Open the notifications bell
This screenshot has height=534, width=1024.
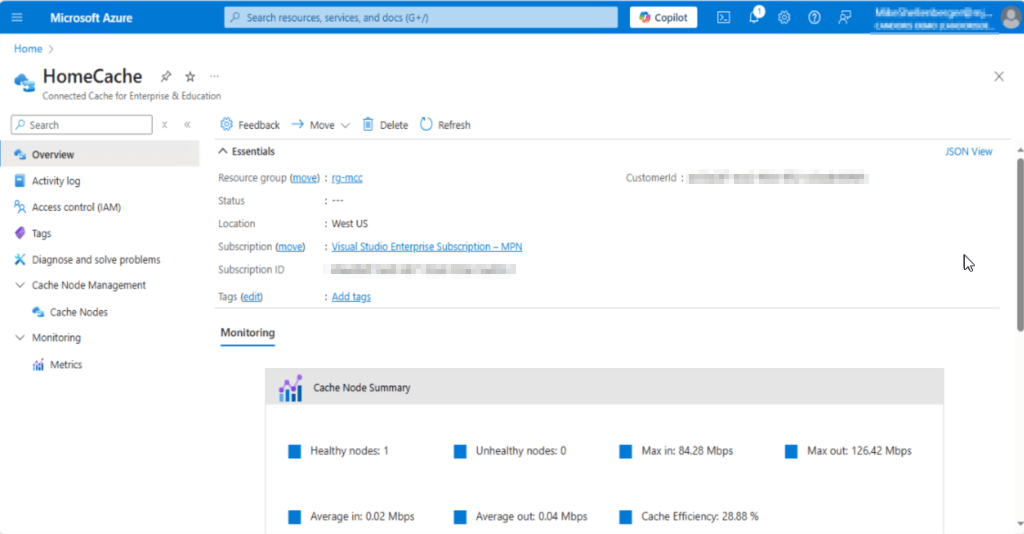[x=754, y=17]
